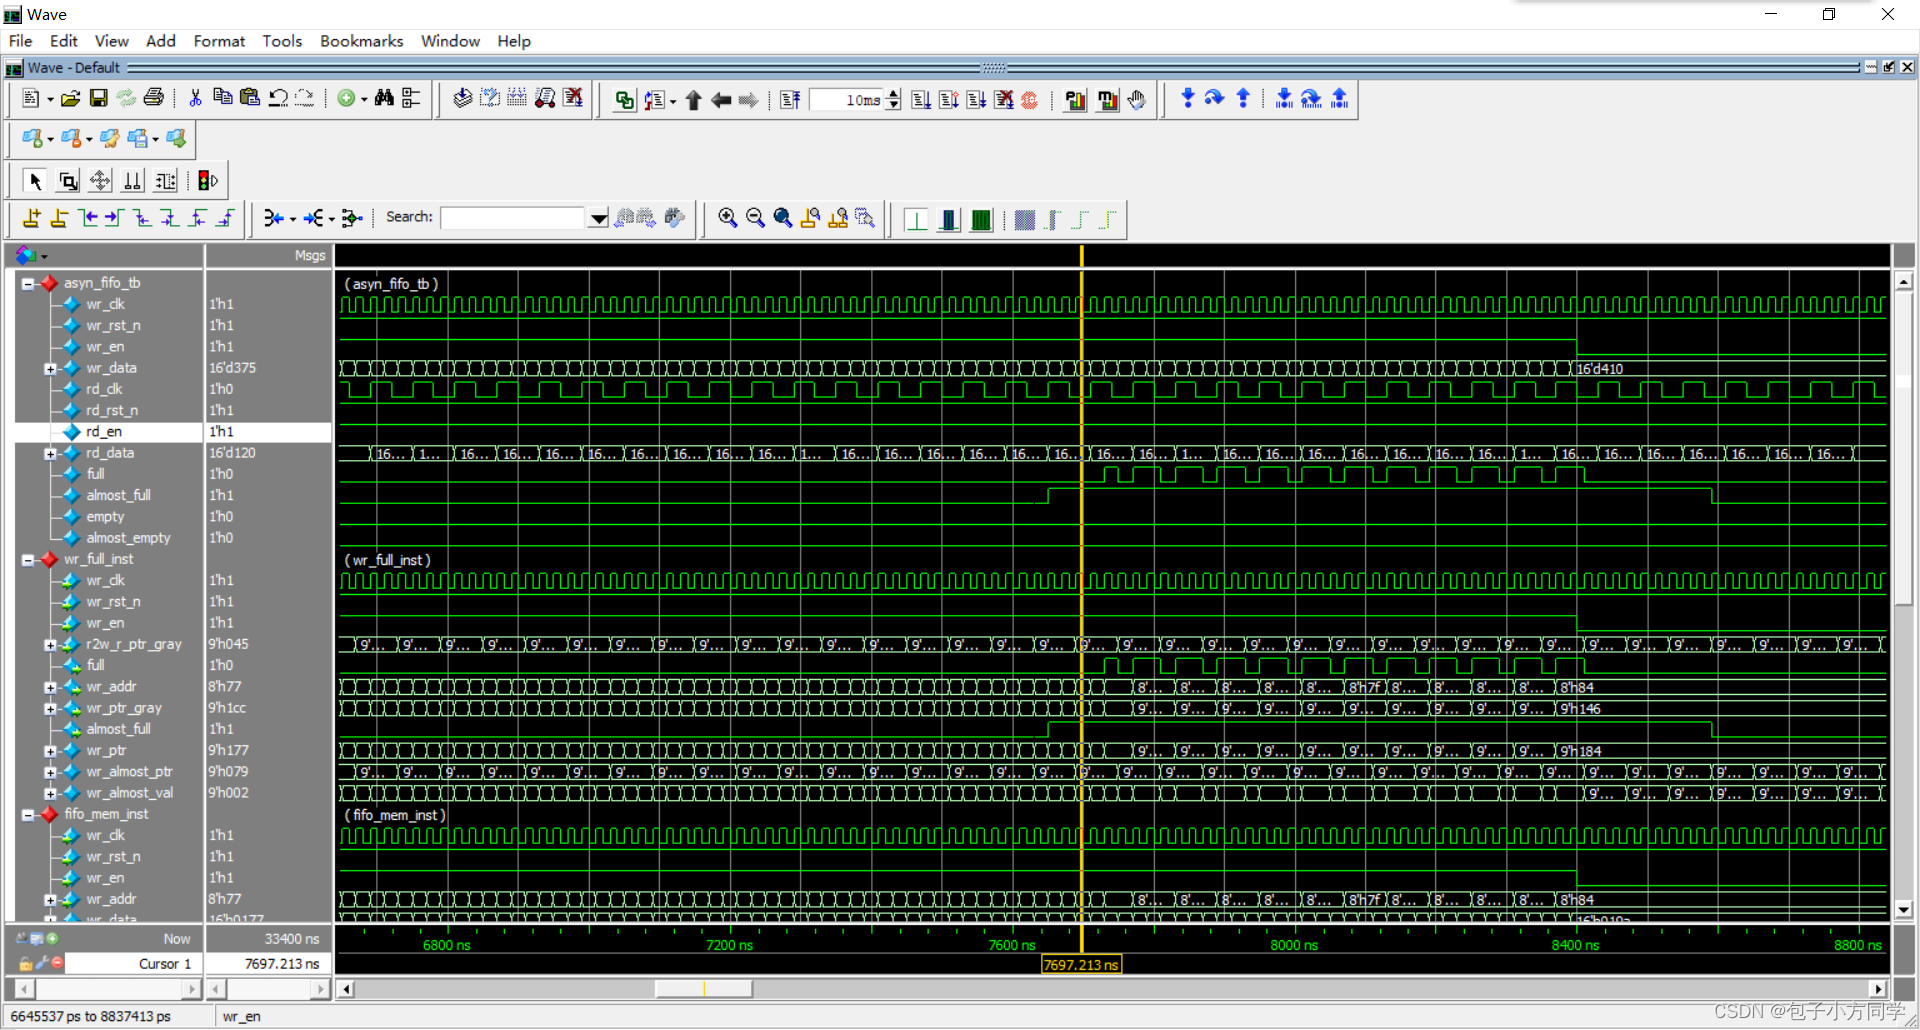This screenshot has width=1920, height=1030.
Task: Click the Print toolbar icon
Action: [154, 98]
